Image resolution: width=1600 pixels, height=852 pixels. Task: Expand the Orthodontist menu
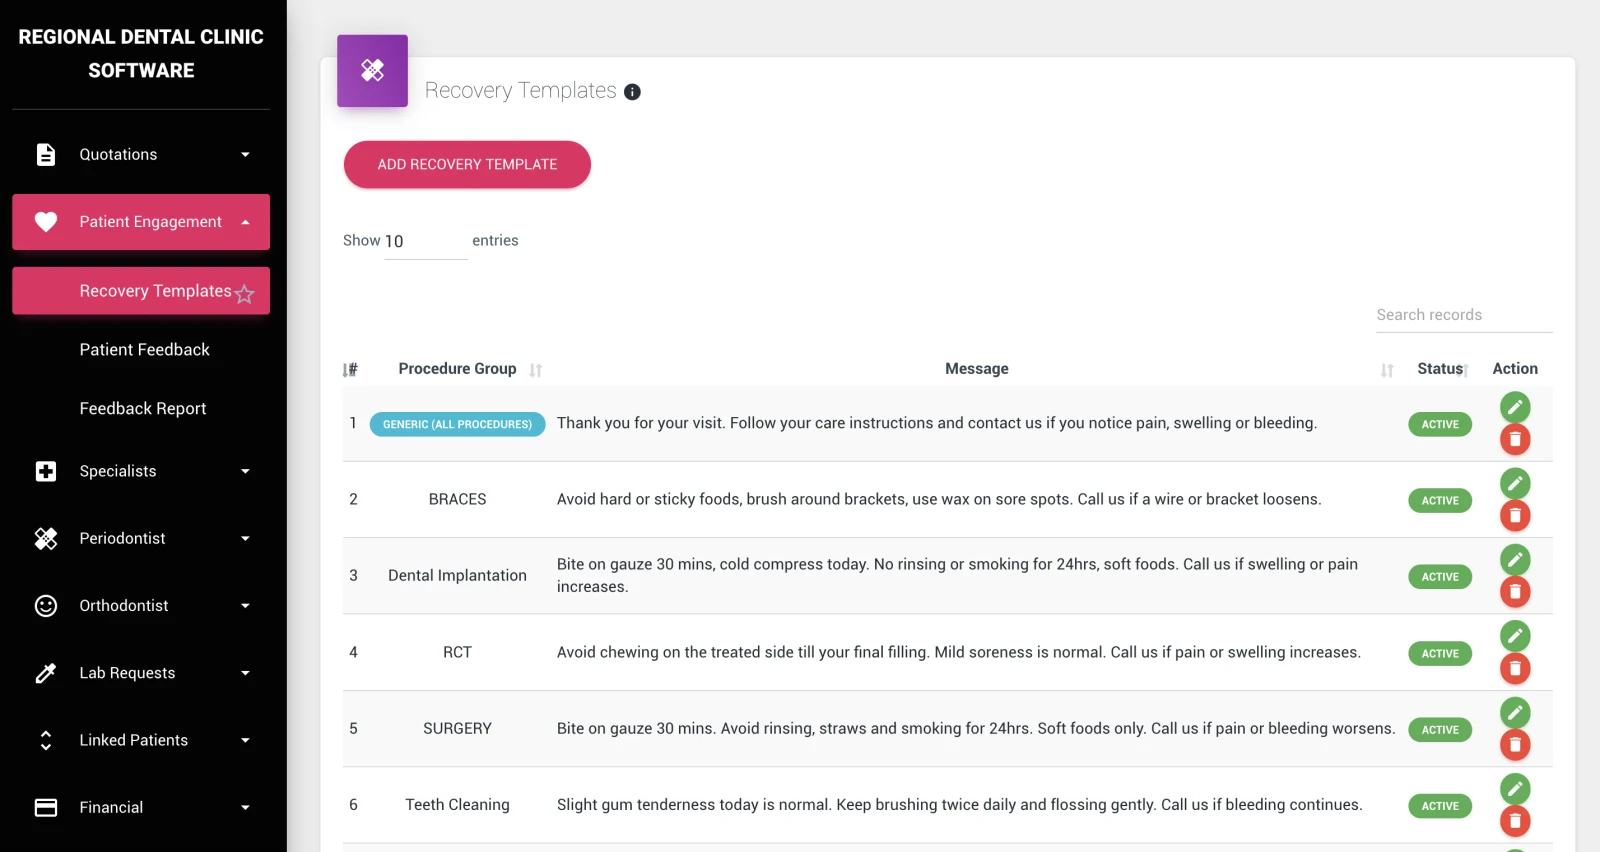(141, 606)
